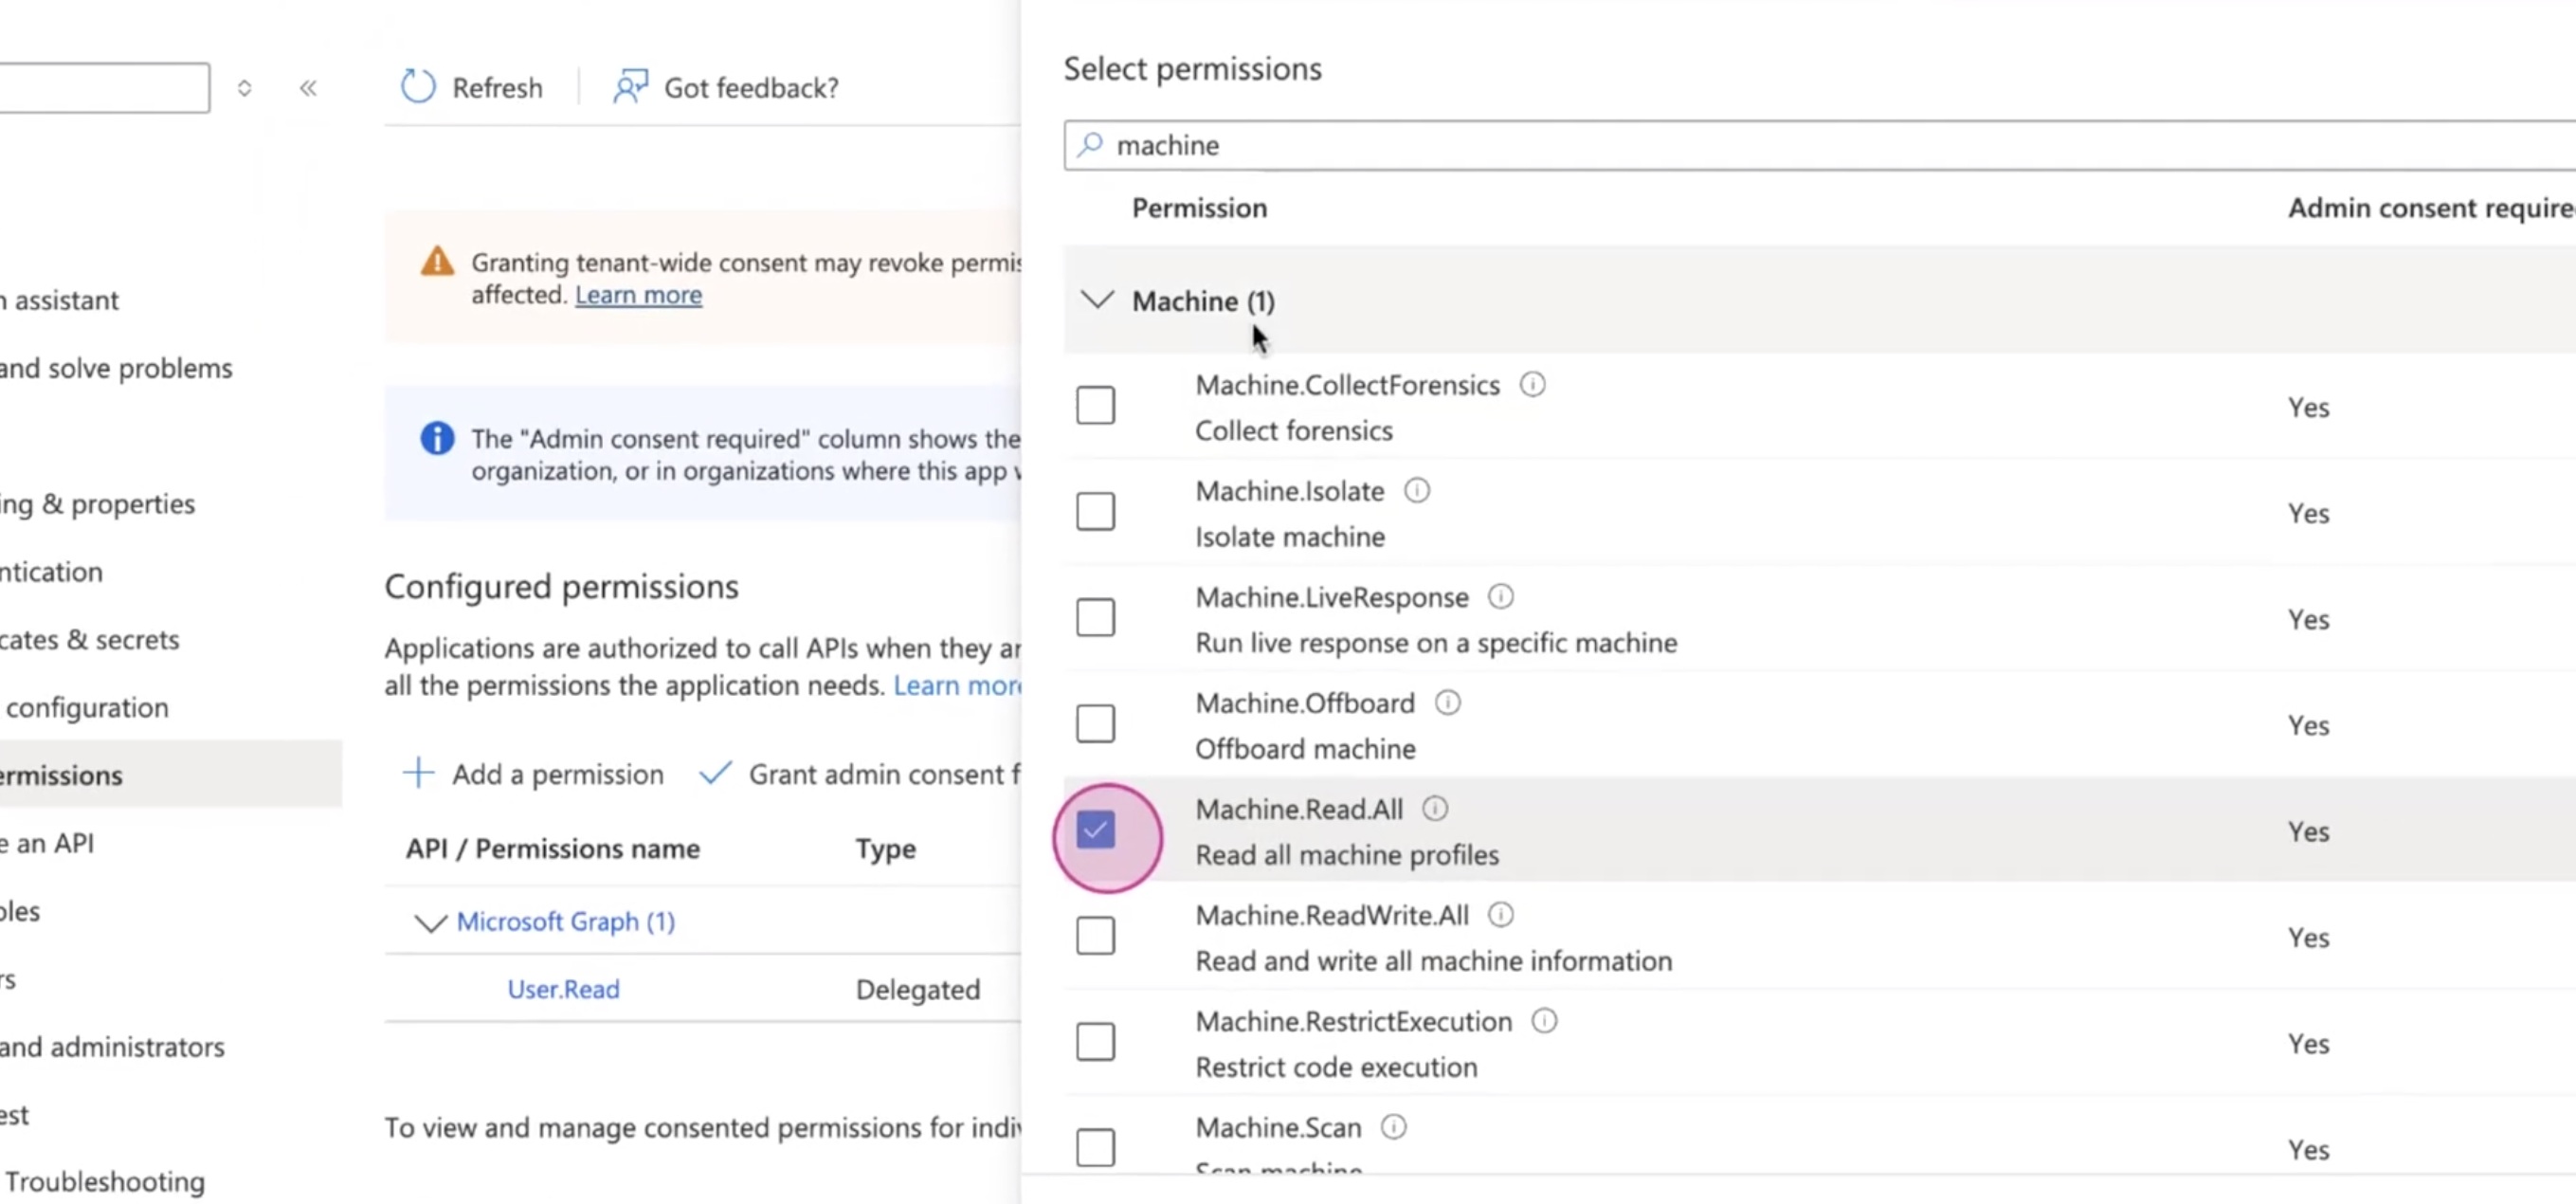Click the info icon next to Machine.Offboard
Screen dimensions: 2576x1204
(1447, 702)
